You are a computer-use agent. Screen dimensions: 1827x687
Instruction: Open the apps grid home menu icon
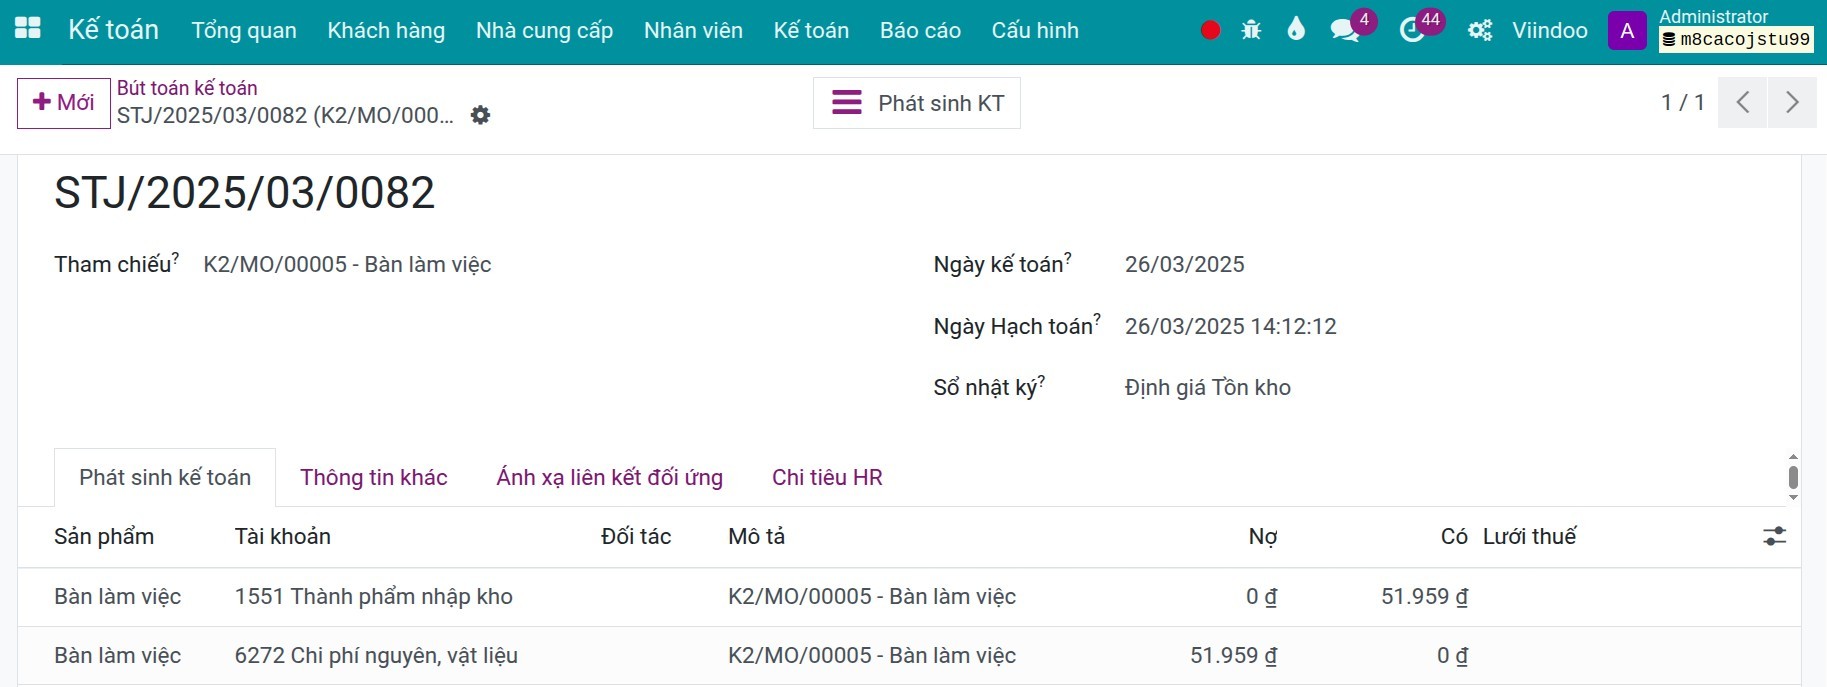click(28, 28)
